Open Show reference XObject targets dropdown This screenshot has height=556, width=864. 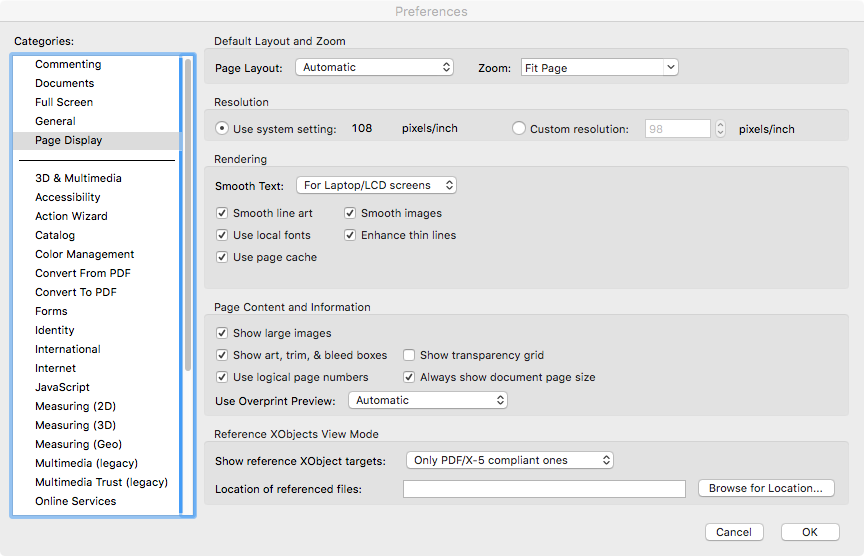tap(510, 460)
